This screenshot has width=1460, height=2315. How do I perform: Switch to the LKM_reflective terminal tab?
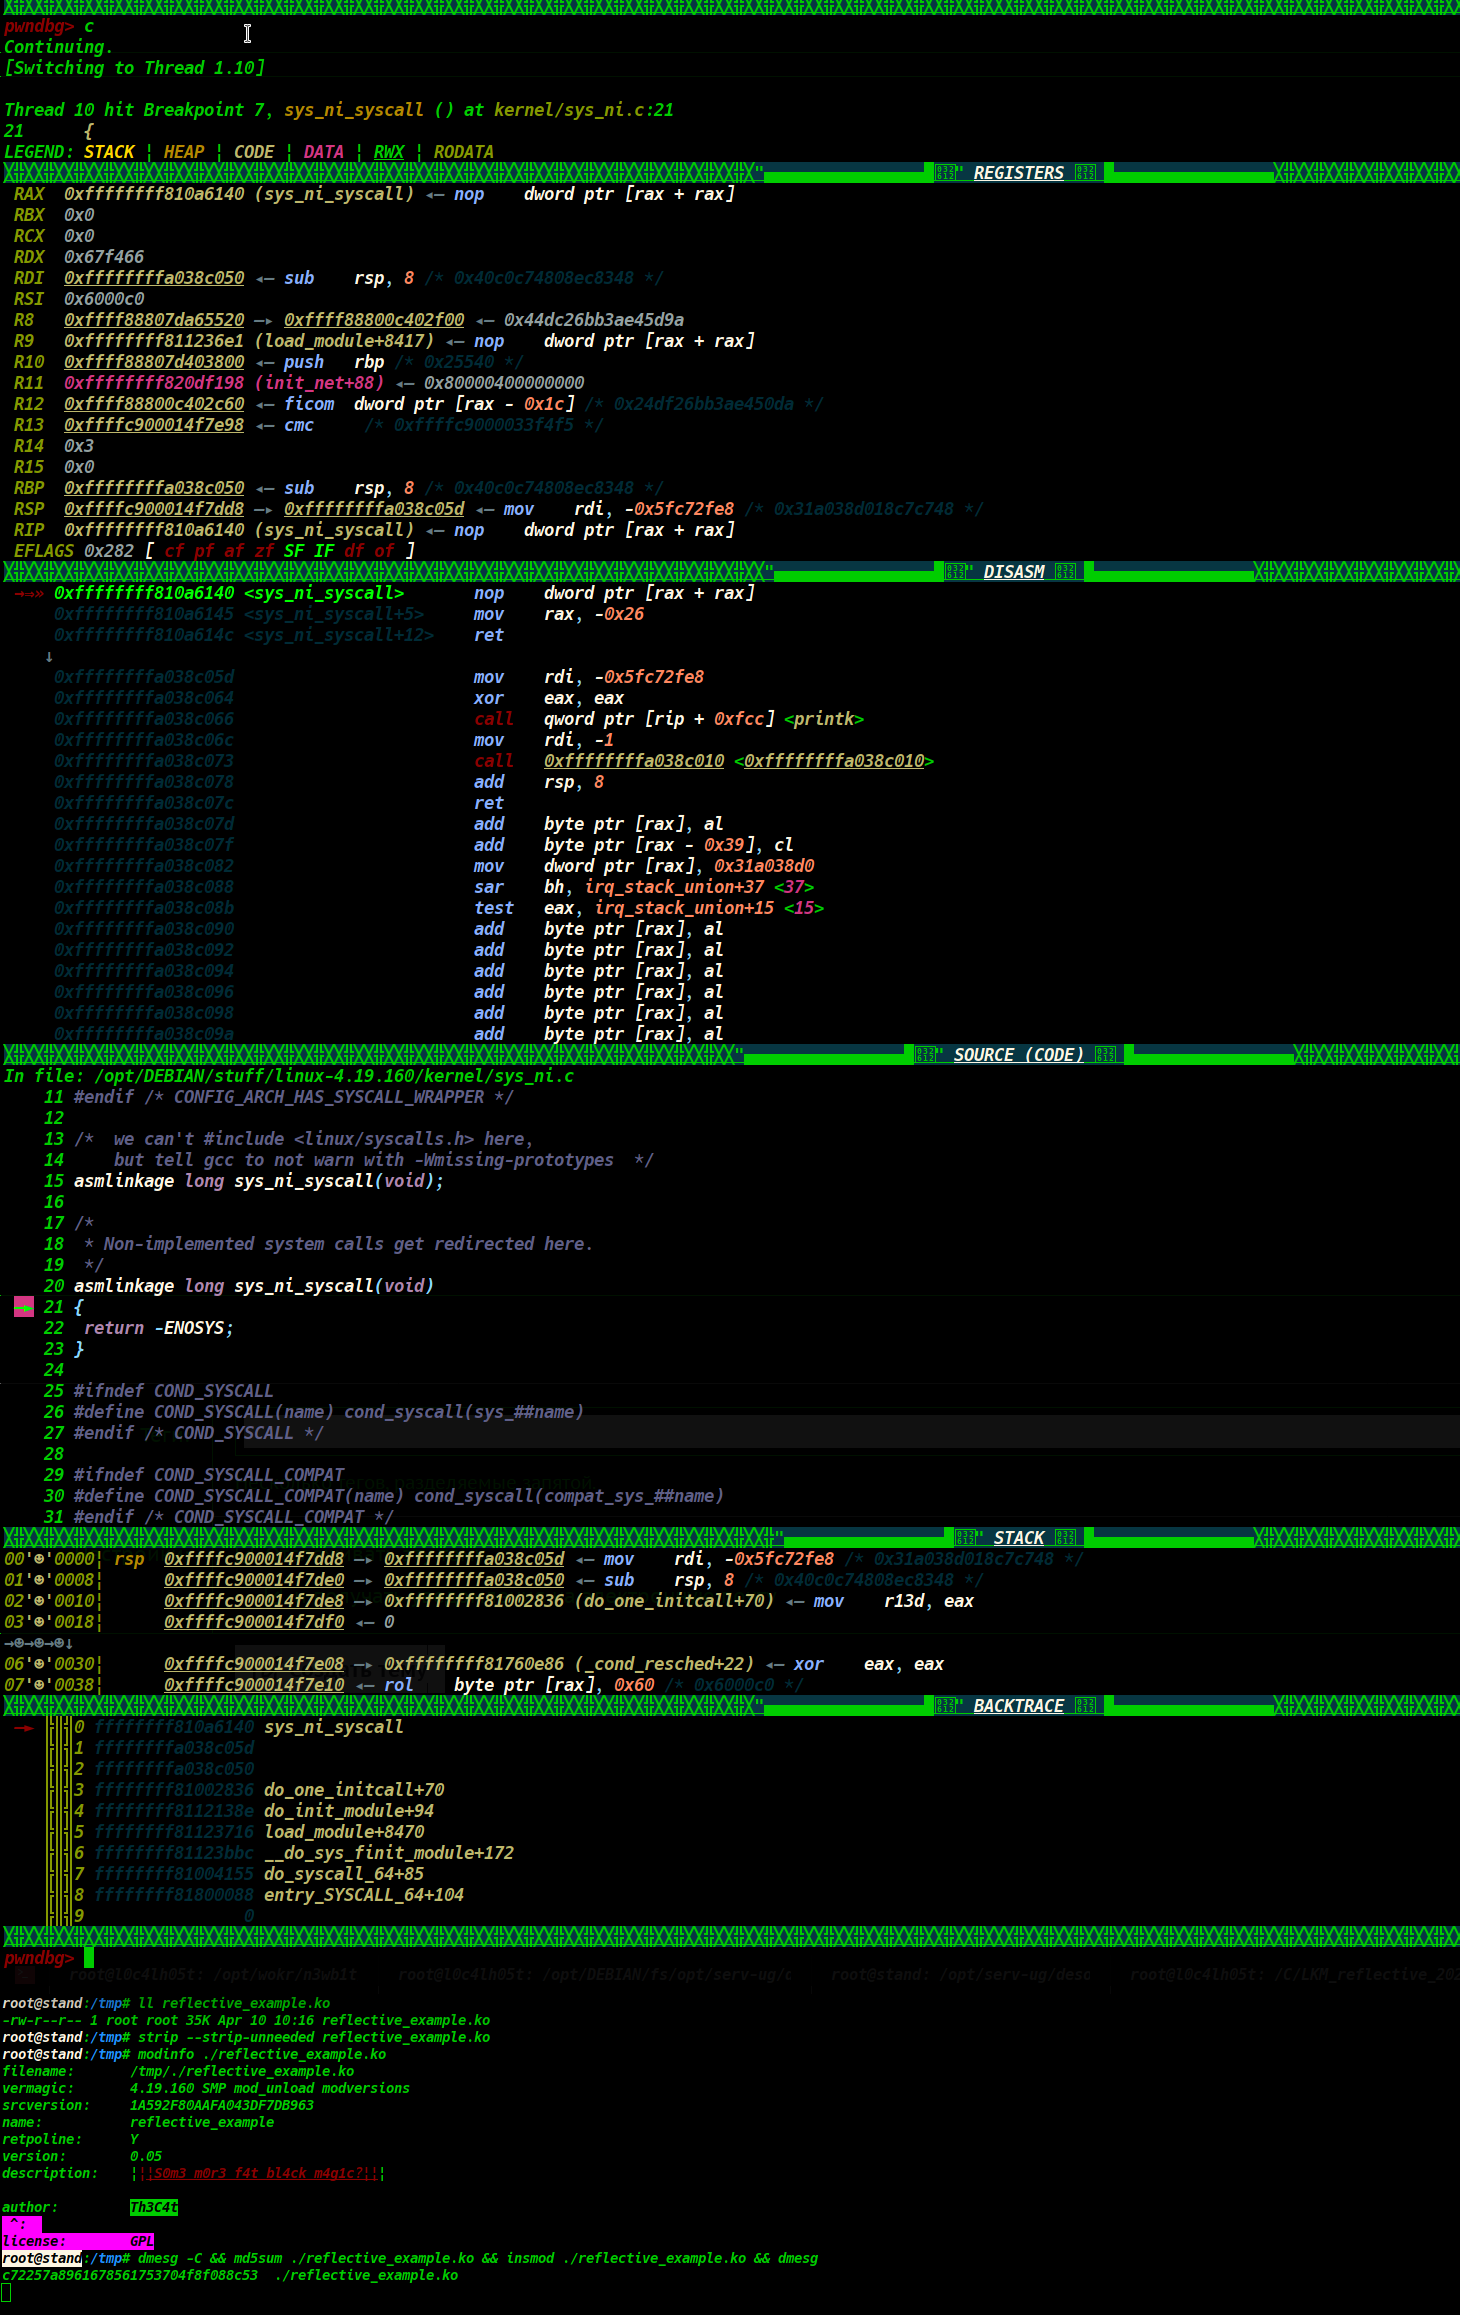(1294, 1974)
